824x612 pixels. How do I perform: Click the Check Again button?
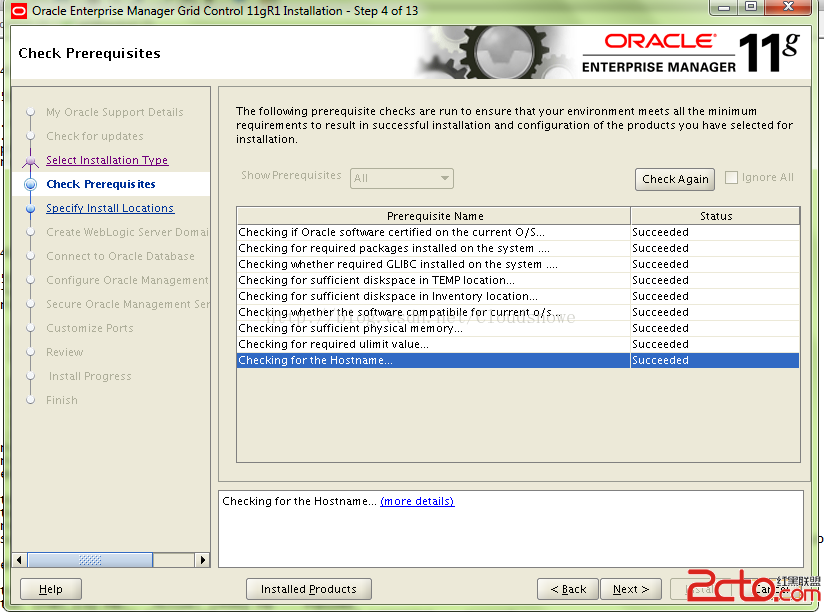tap(675, 179)
